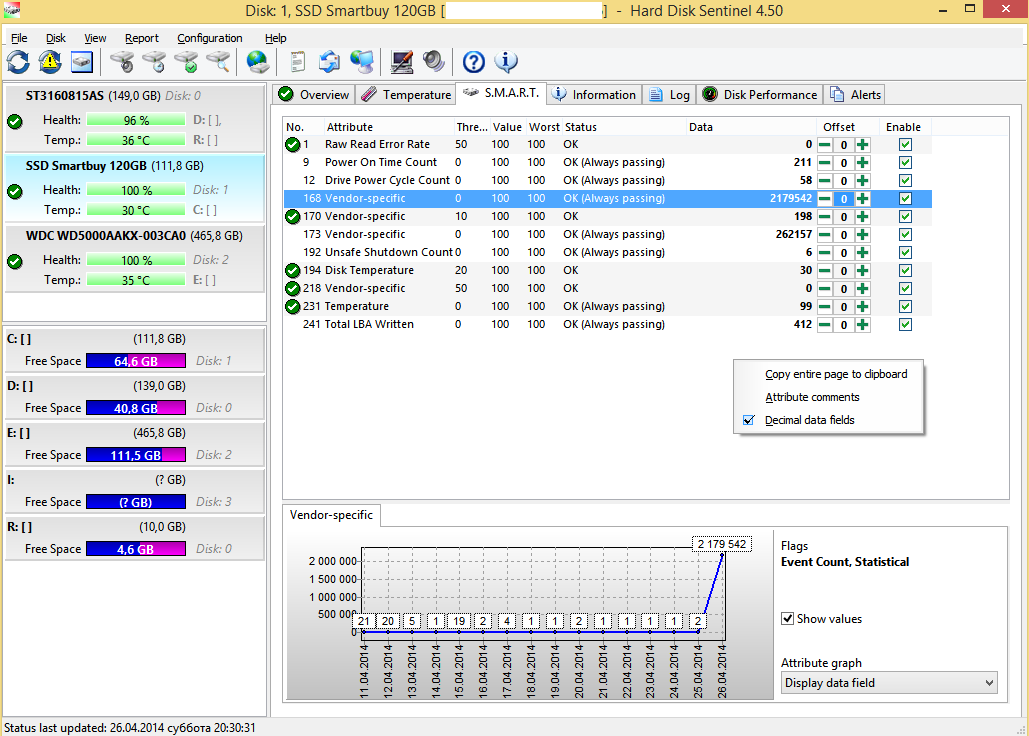The image size is (1029, 736).
Task: Click the monitor with screwdriver configuration icon
Action: click(x=402, y=62)
